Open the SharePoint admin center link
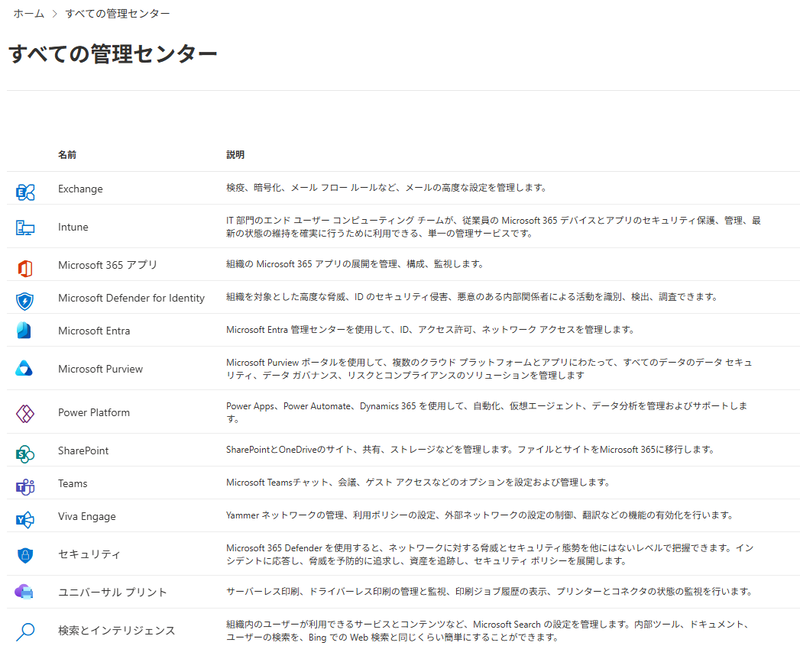 point(83,451)
